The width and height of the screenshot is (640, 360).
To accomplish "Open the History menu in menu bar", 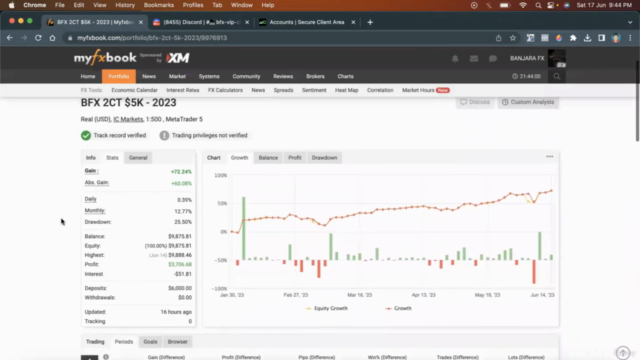I will (x=125, y=5).
